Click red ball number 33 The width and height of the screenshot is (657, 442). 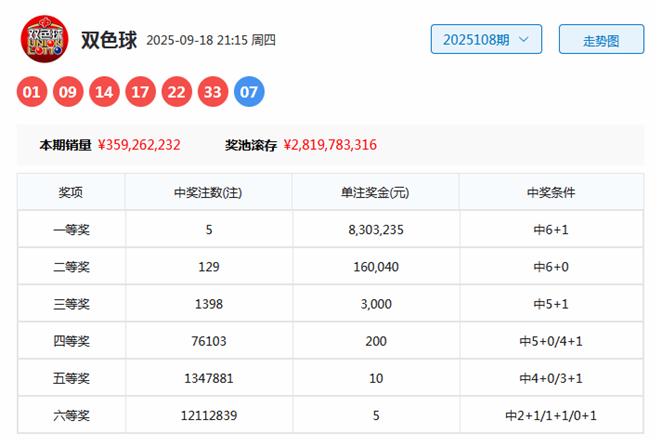[213, 92]
